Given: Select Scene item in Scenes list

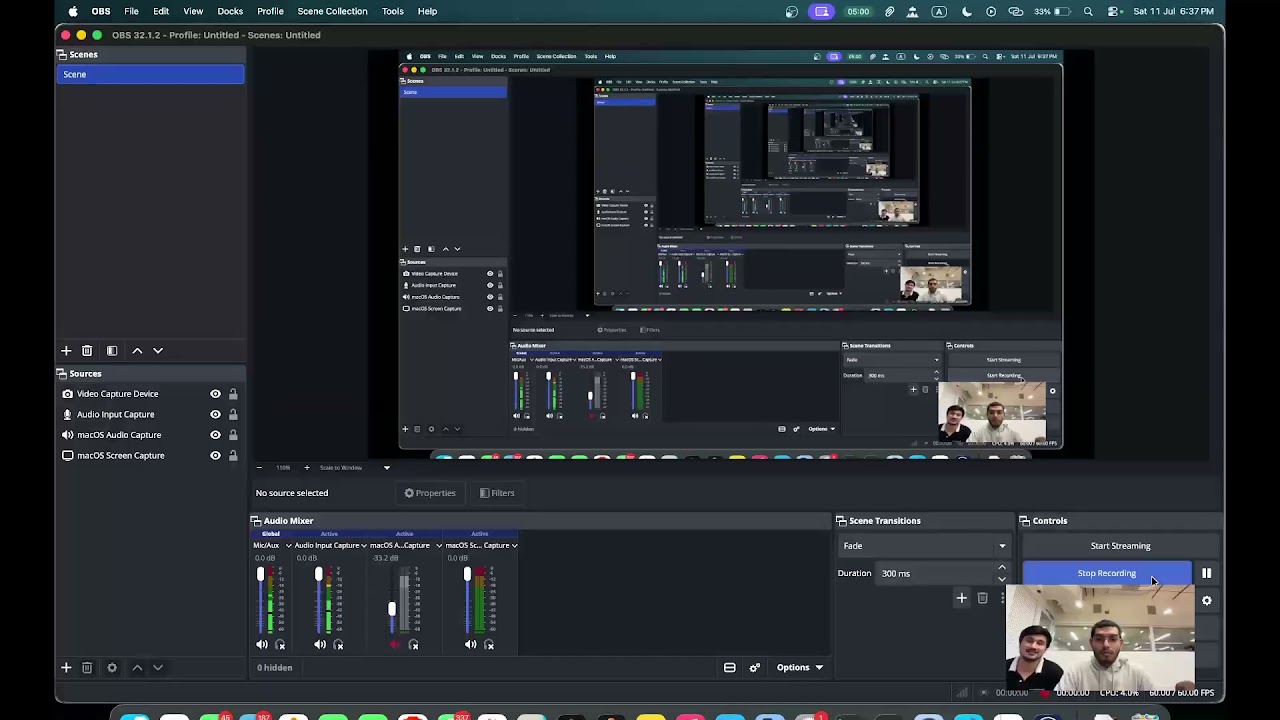Looking at the screenshot, I should [150, 74].
